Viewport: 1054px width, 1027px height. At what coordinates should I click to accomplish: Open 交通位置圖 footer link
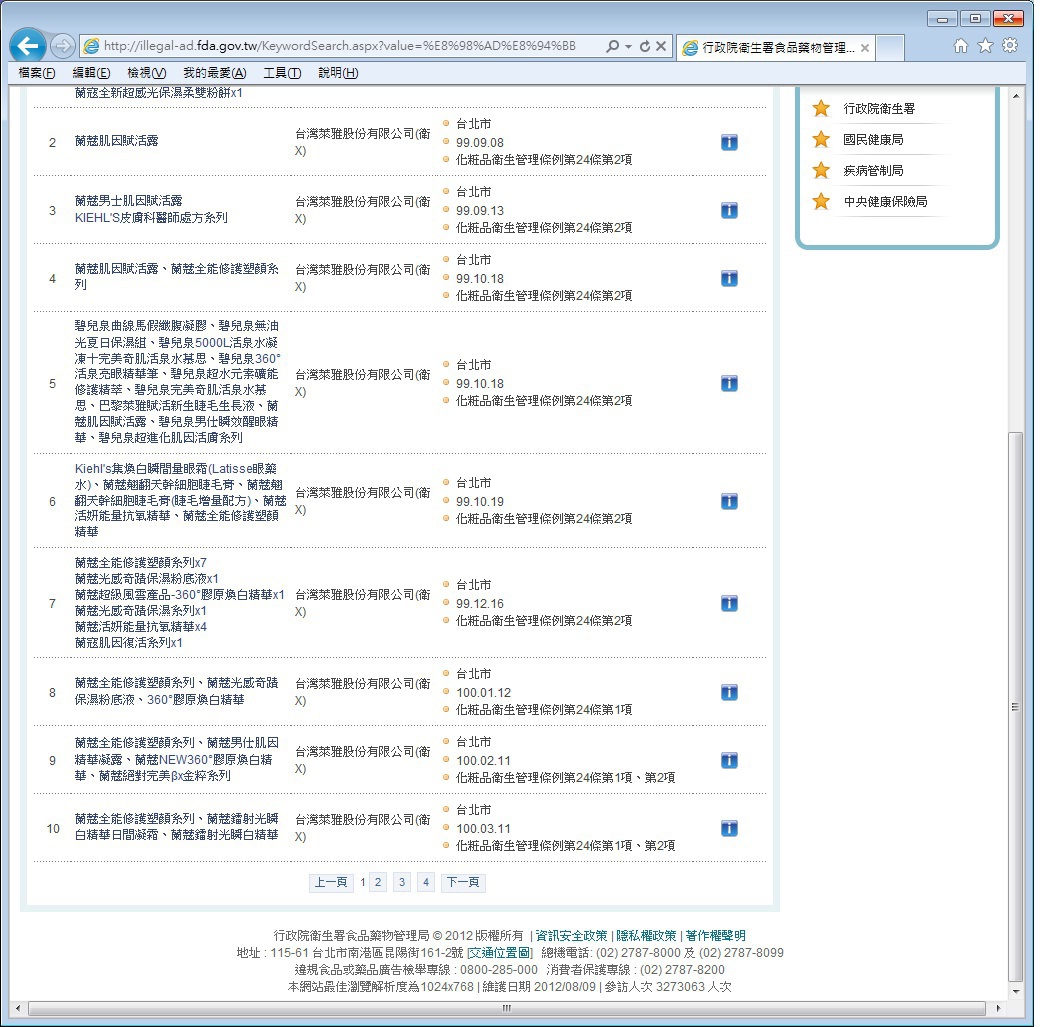[499, 952]
